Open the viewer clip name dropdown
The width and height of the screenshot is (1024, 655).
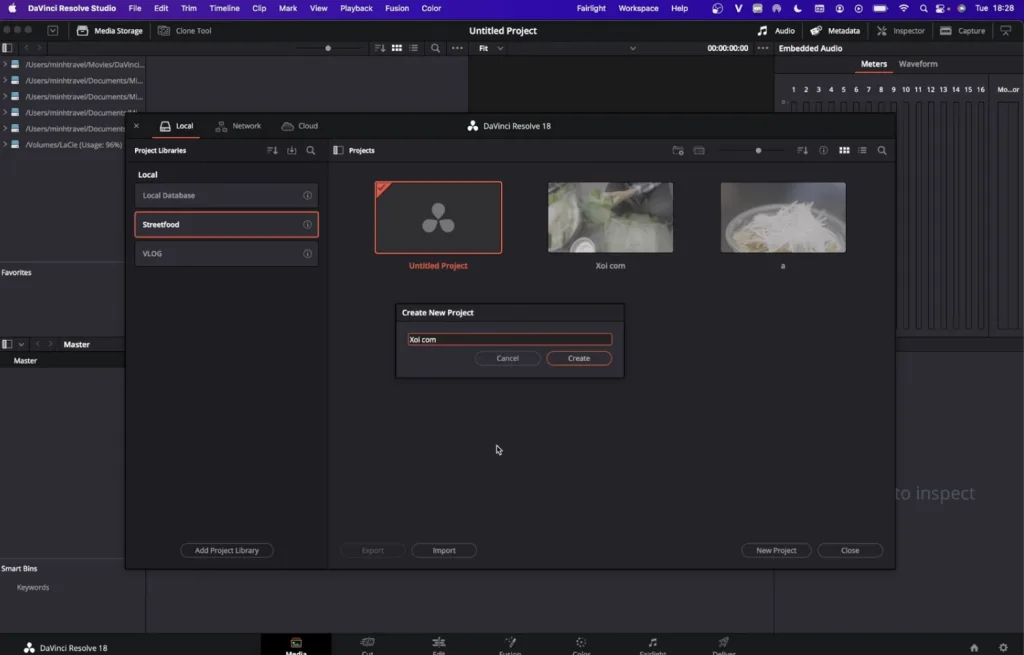[632, 48]
